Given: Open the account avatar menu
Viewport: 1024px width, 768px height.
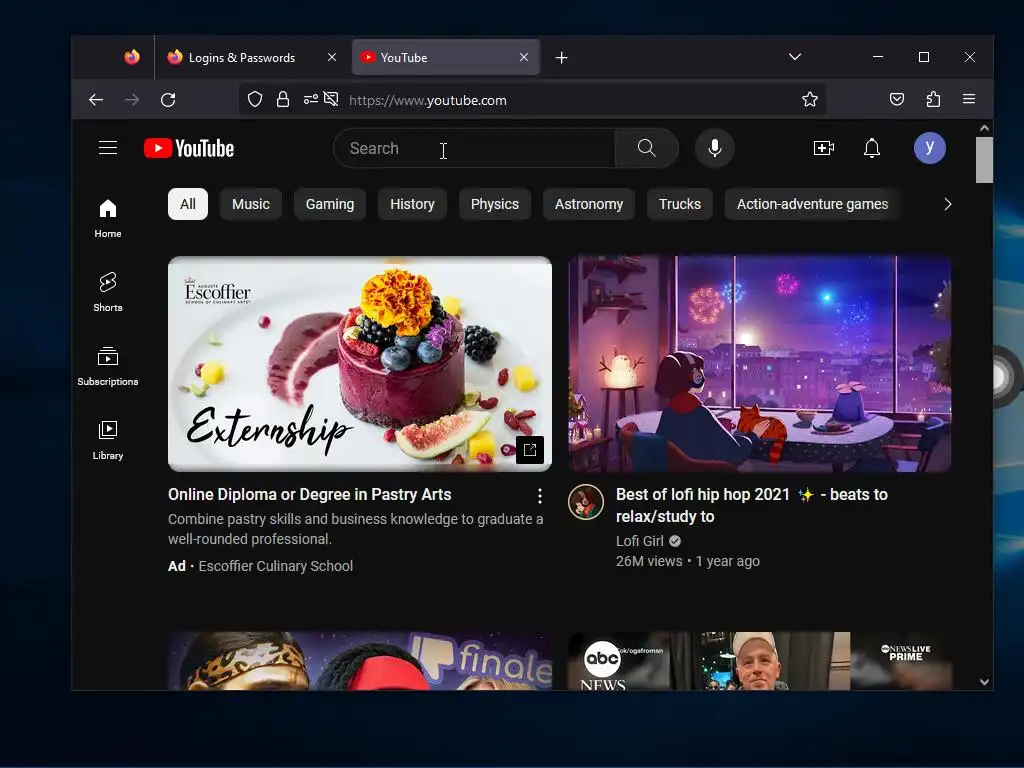Looking at the screenshot, I should click(930, 148).
